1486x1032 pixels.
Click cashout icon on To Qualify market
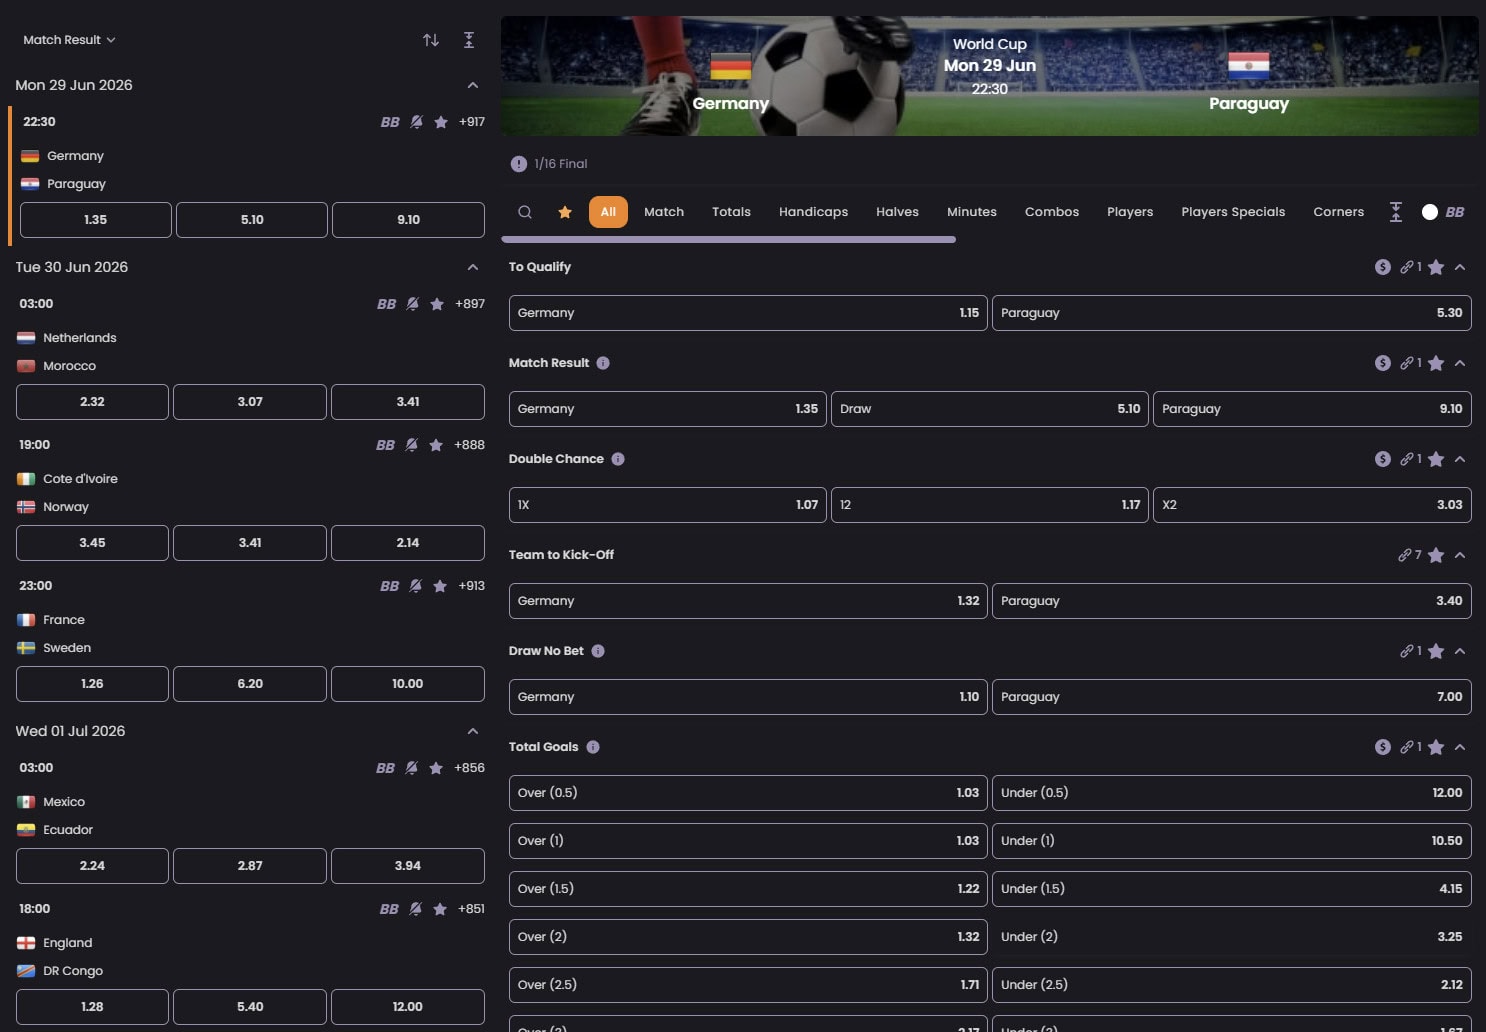click(1383, 267)
